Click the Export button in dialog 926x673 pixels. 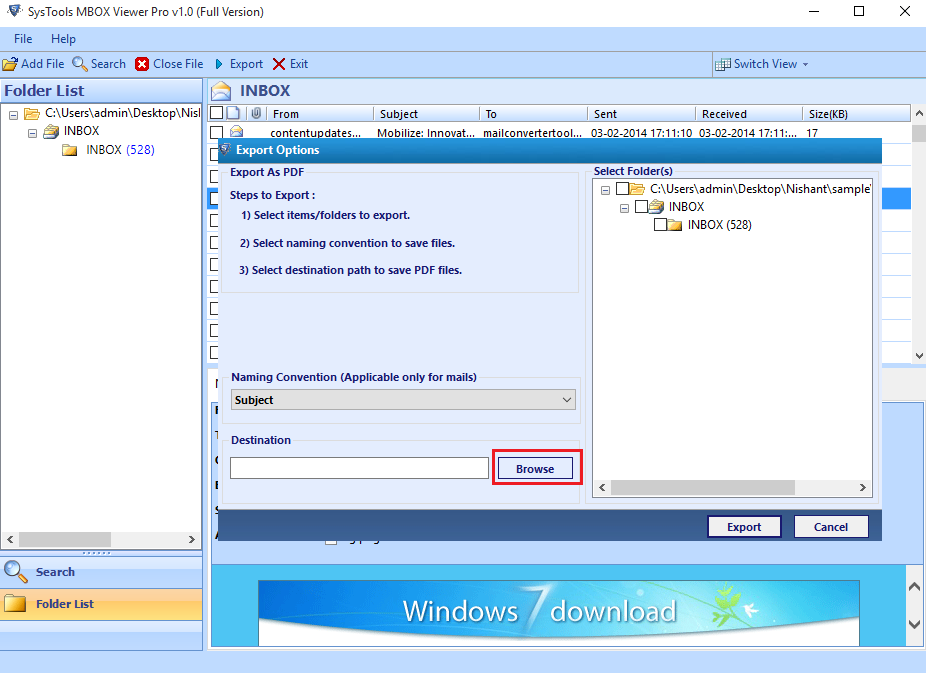[744, 527]
